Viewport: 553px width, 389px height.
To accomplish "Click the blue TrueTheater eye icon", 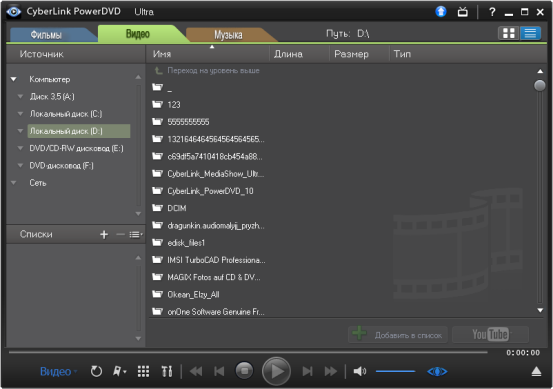I will [437, 371].
